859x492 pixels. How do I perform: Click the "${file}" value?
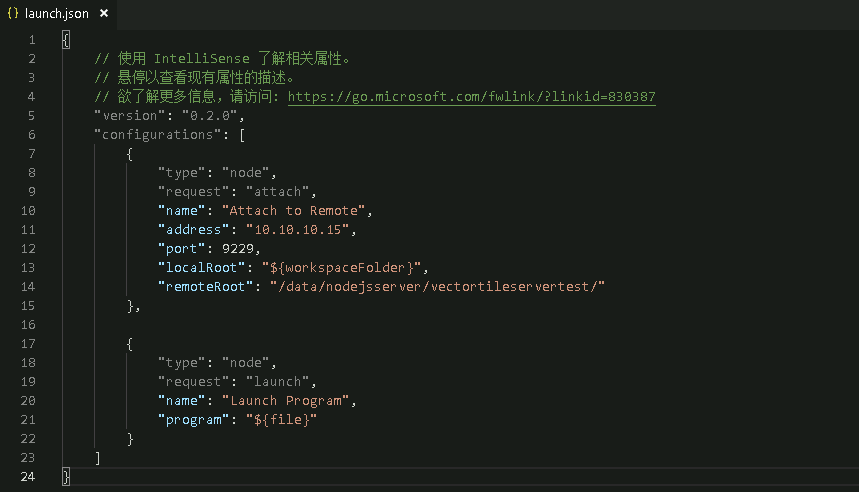[282, 420]
